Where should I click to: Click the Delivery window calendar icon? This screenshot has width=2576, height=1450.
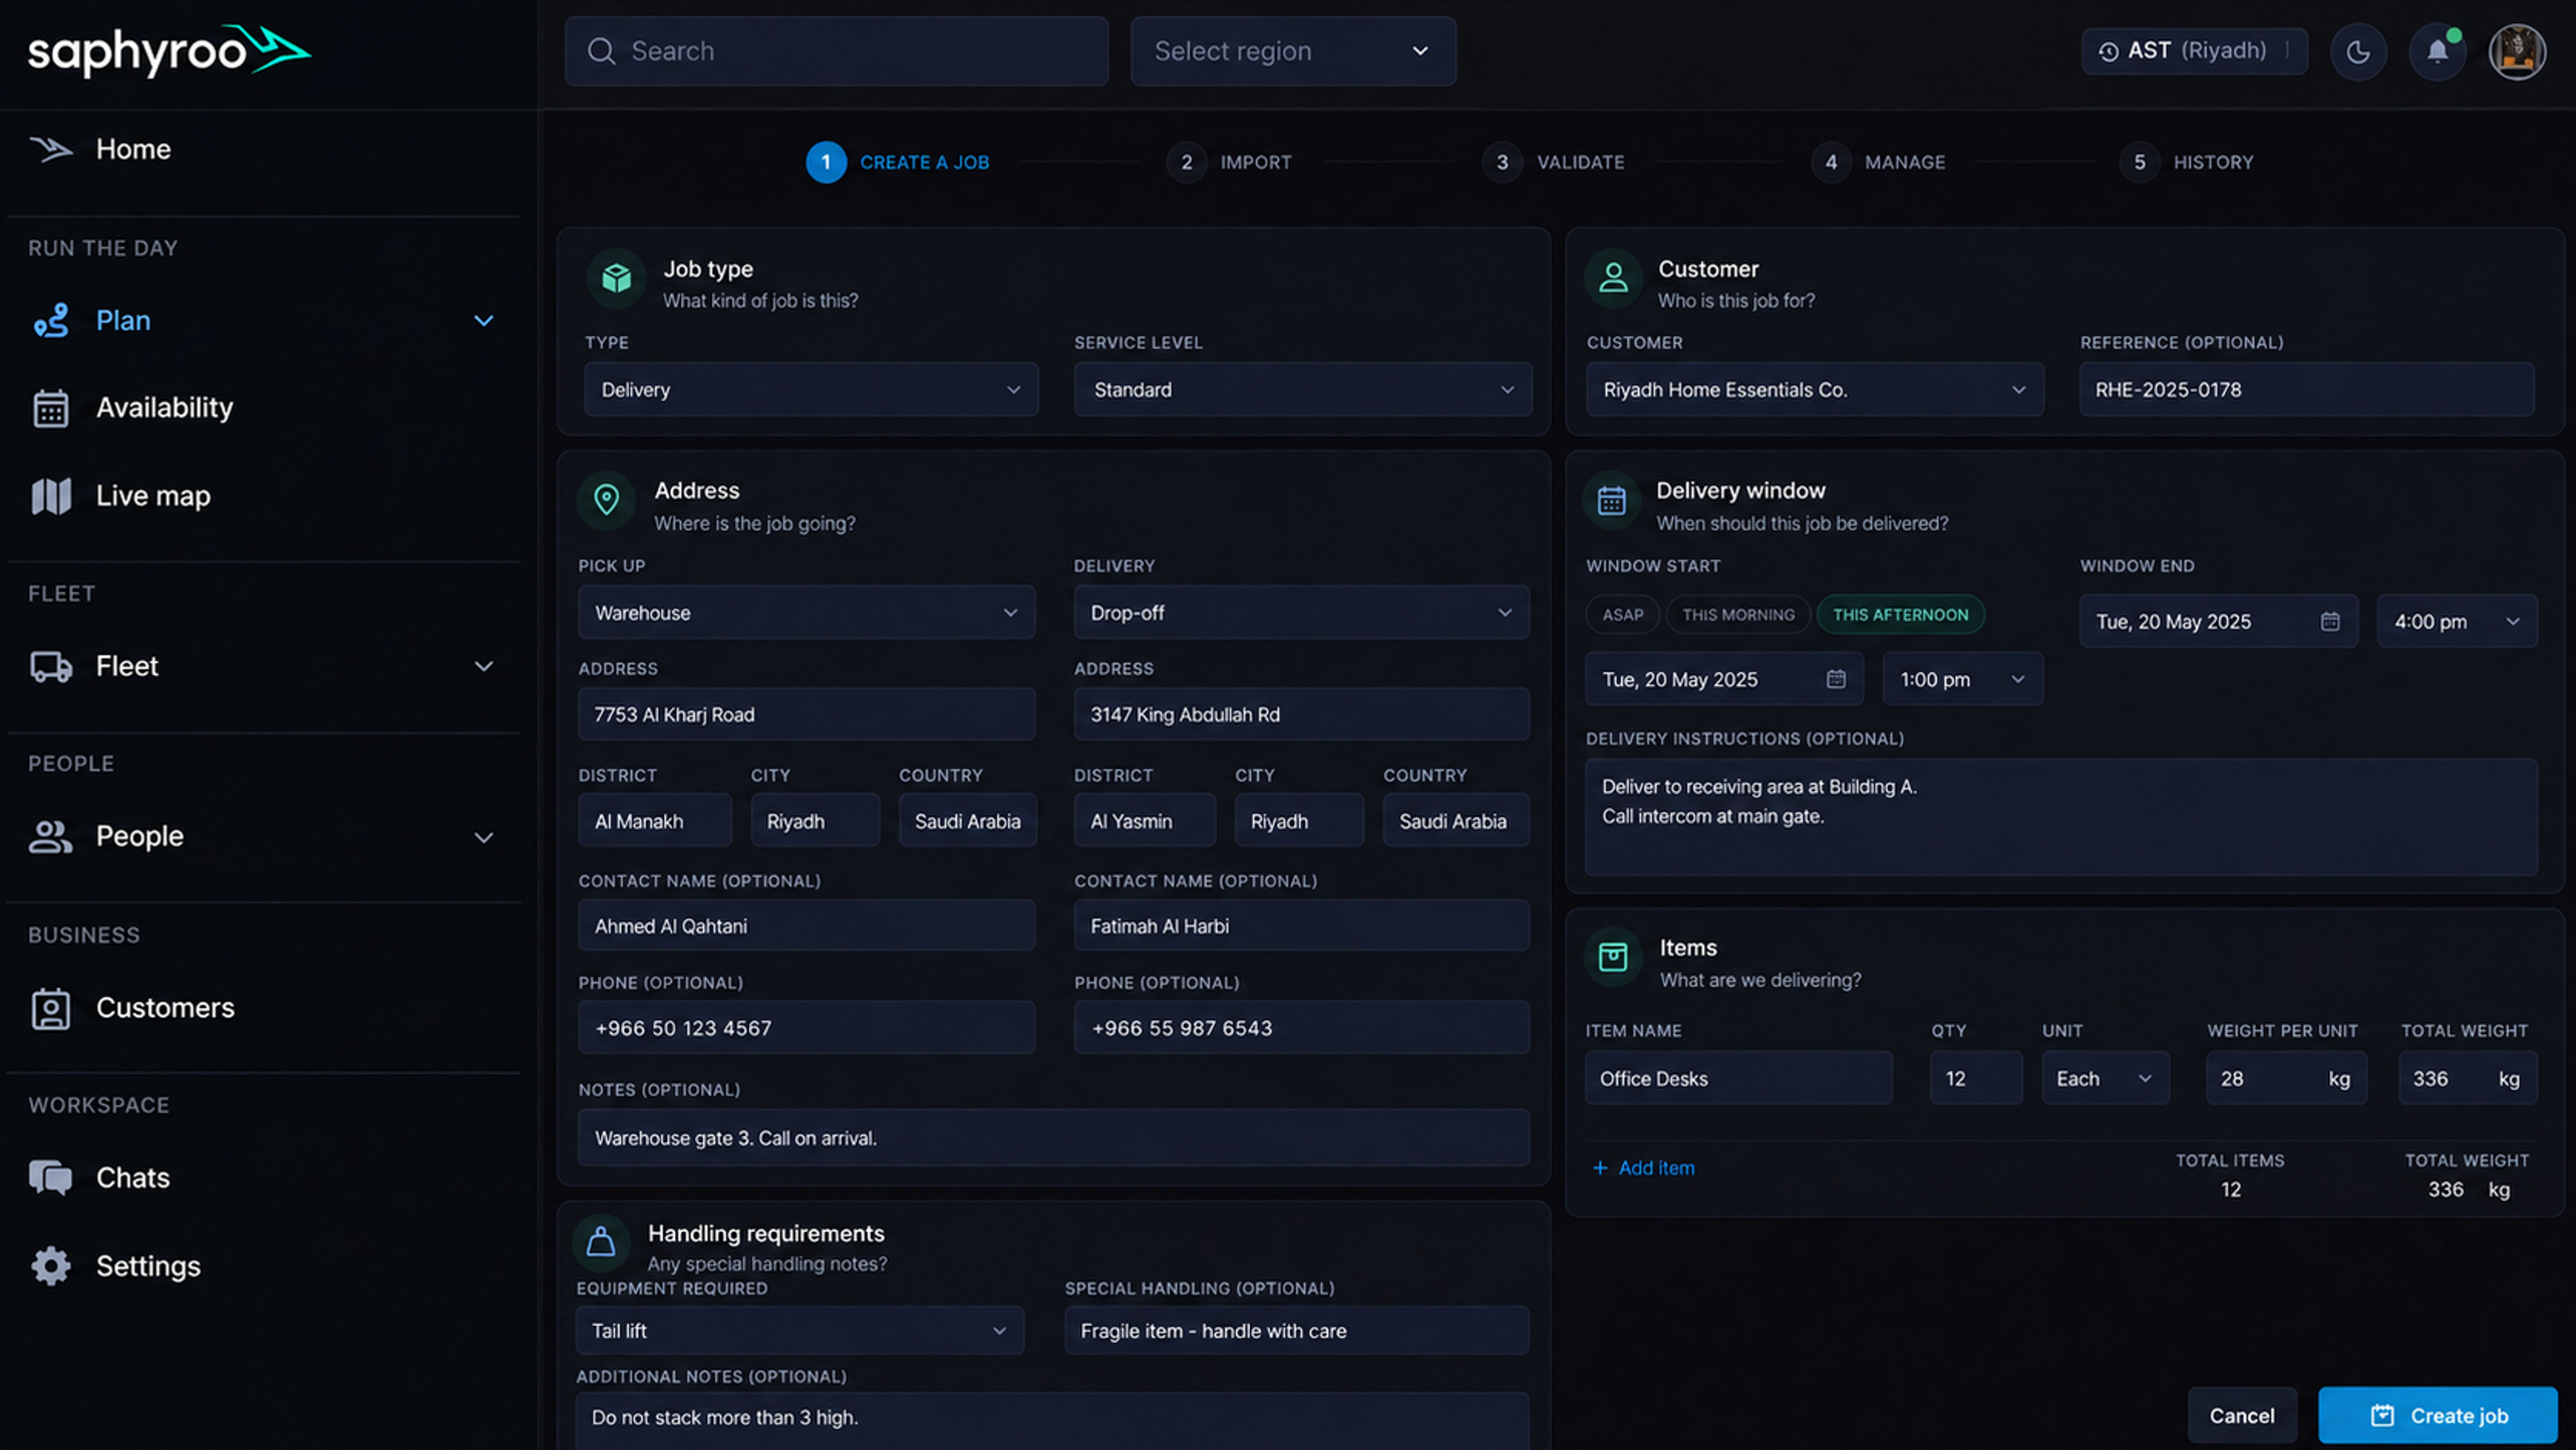pos(1611,500)
